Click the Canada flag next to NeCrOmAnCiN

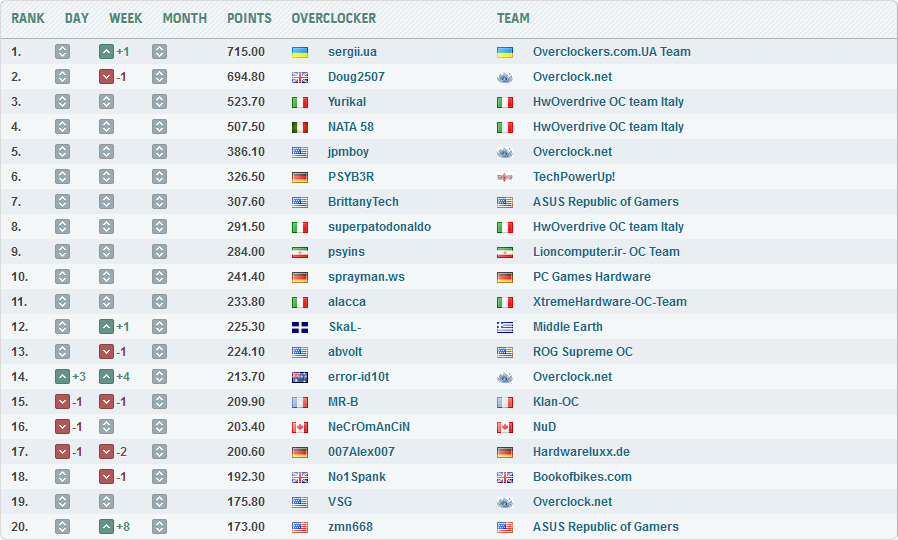coord(299,427)
